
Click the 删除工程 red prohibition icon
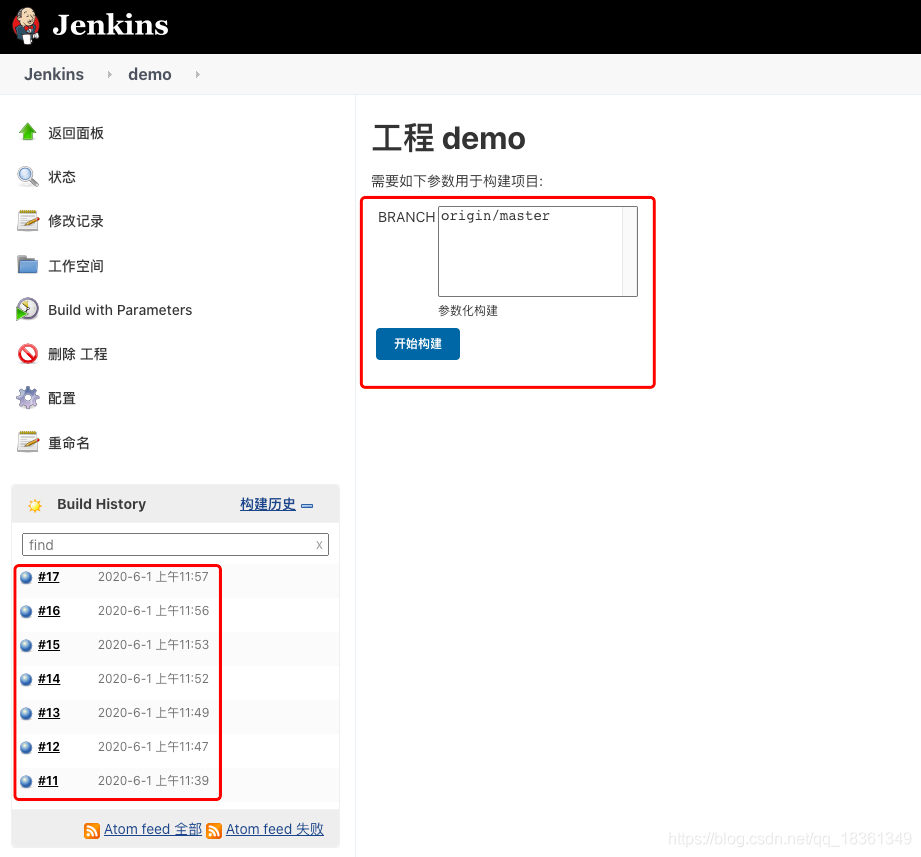coord(28,353)
